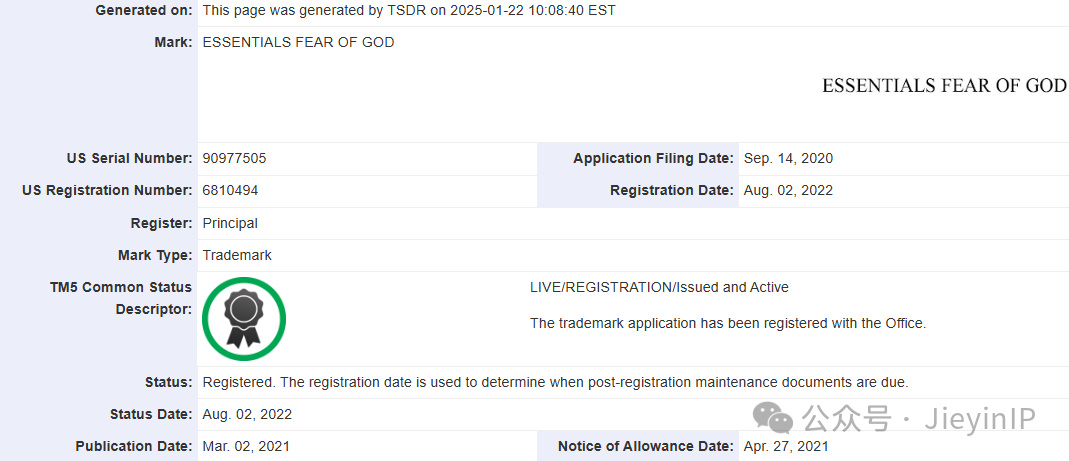This screenshot has width=1069, height=461.
Task: Click the TSDR generated-on timestamp text
Action: 409,10
